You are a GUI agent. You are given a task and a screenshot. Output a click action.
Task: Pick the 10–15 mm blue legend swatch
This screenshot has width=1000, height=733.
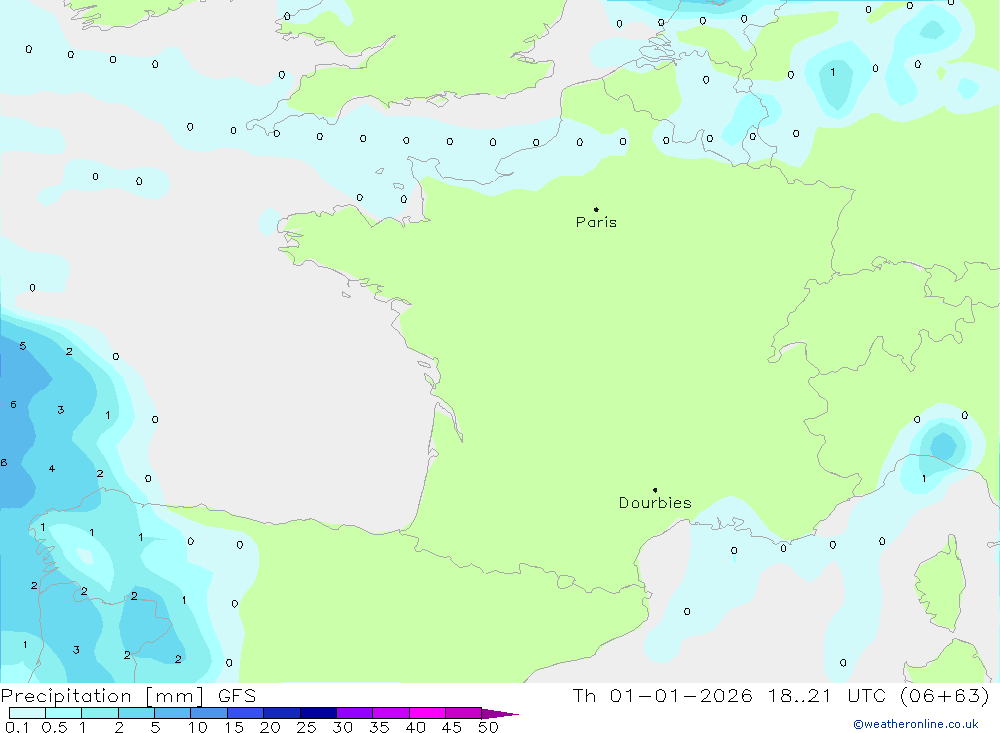click(209, 713)
